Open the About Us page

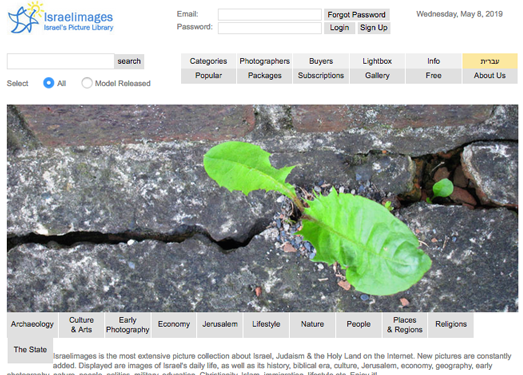point(490,76)
